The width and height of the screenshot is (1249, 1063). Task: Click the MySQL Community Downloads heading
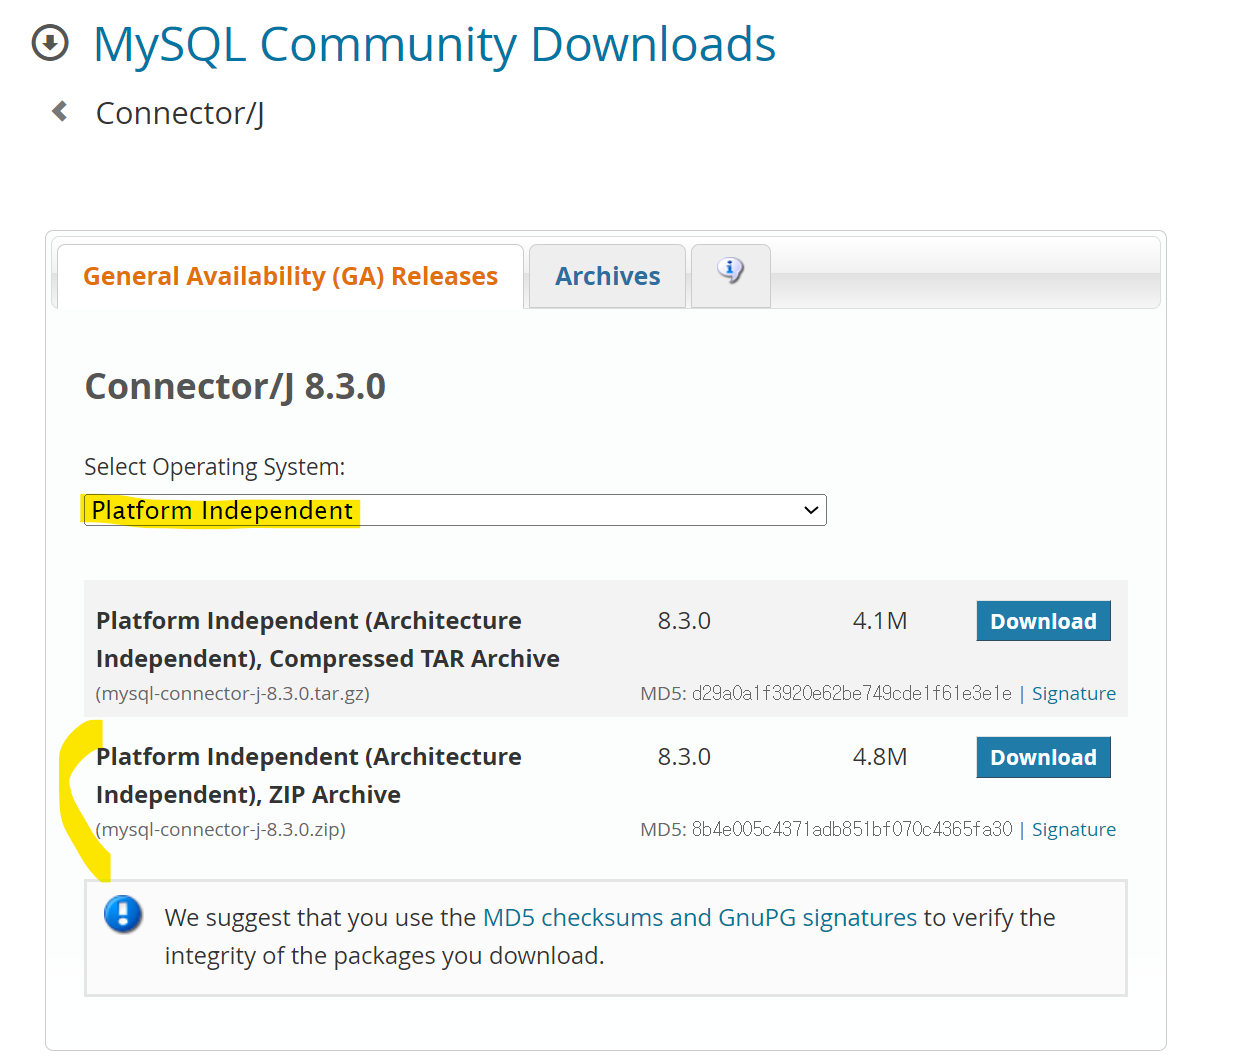[434, 44]
